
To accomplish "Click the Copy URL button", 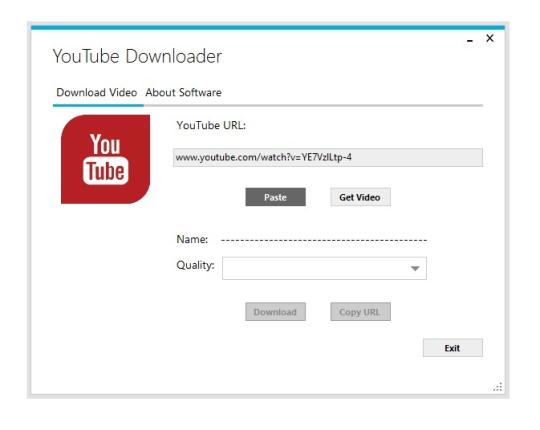I will coord(360,312).
